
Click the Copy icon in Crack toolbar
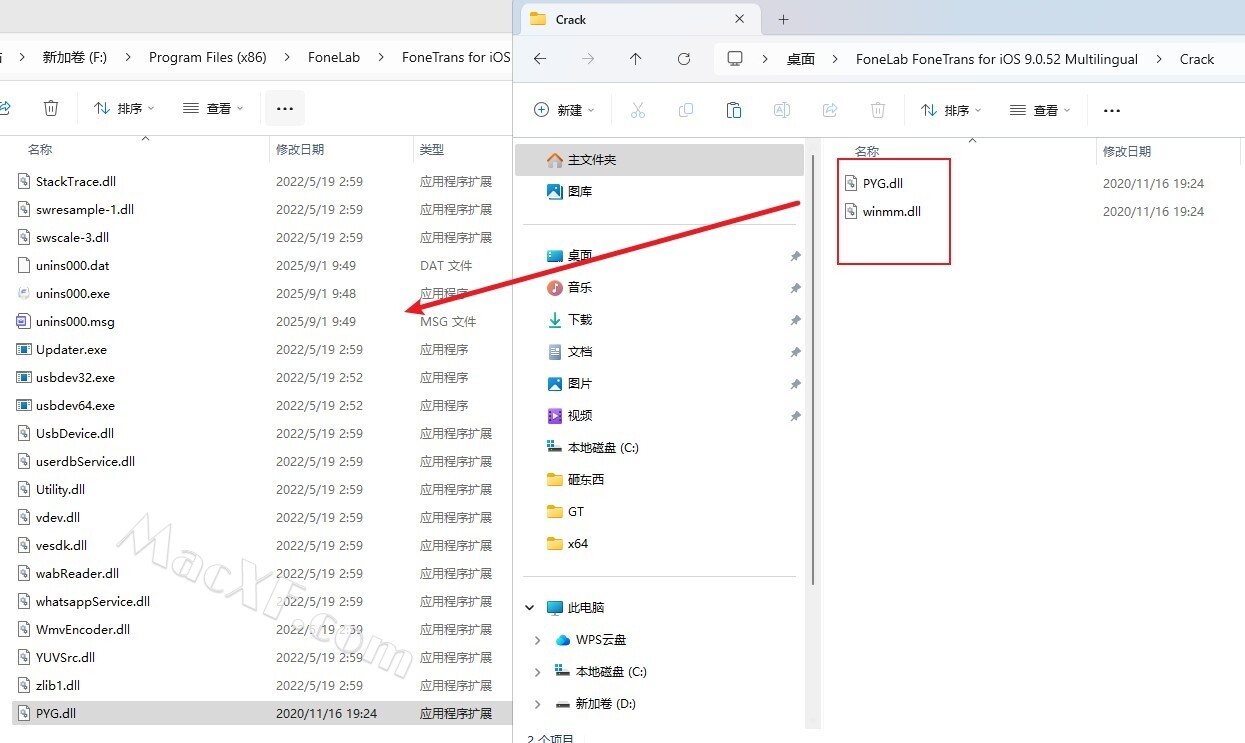point(686,110)
